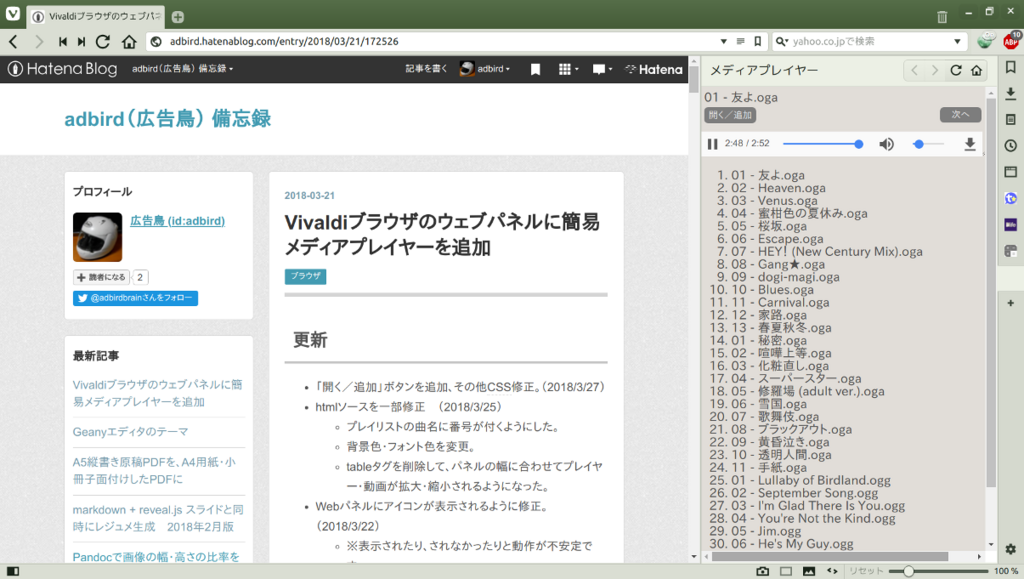Viewport: 1024px width, 579px height.
Task: Open Vivaldi settings gear icon
Action: coord(1010,550)
